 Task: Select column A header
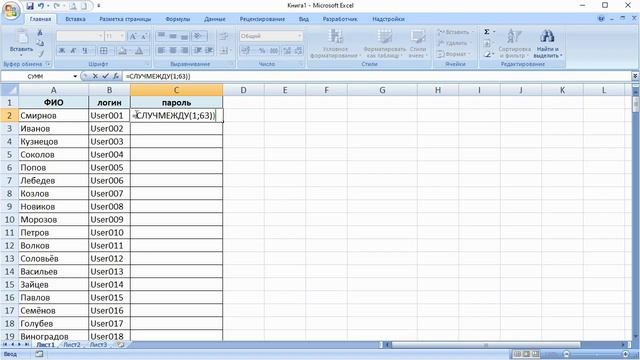(53, 90)
